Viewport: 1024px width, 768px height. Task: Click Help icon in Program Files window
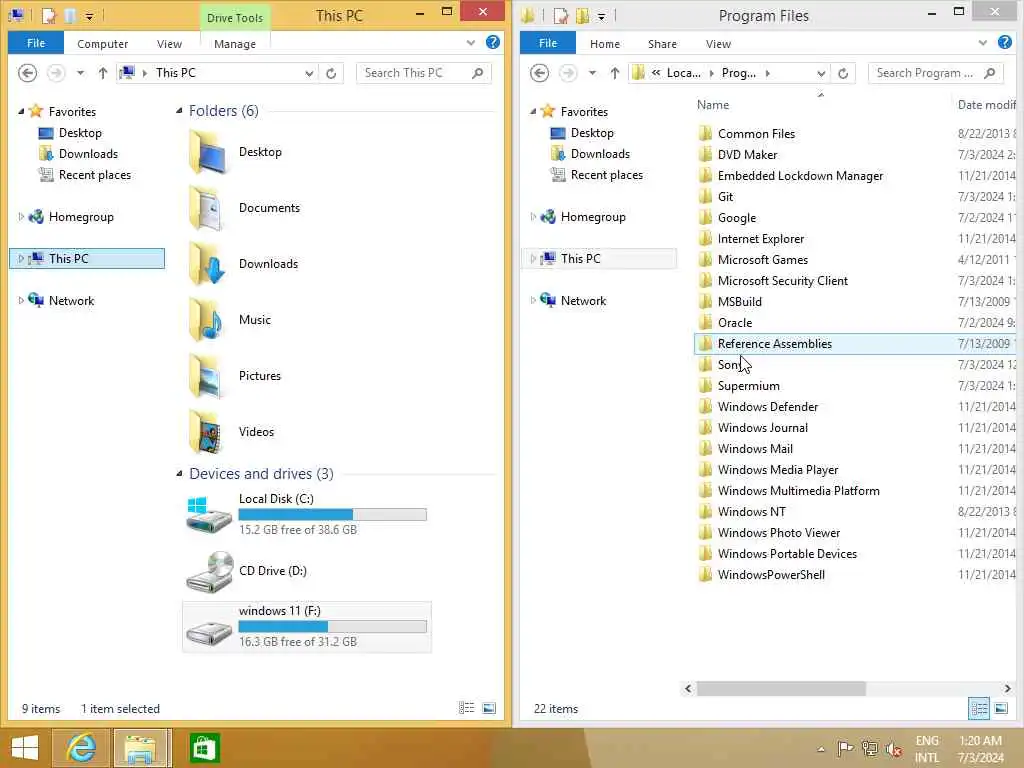[1005, 42]
